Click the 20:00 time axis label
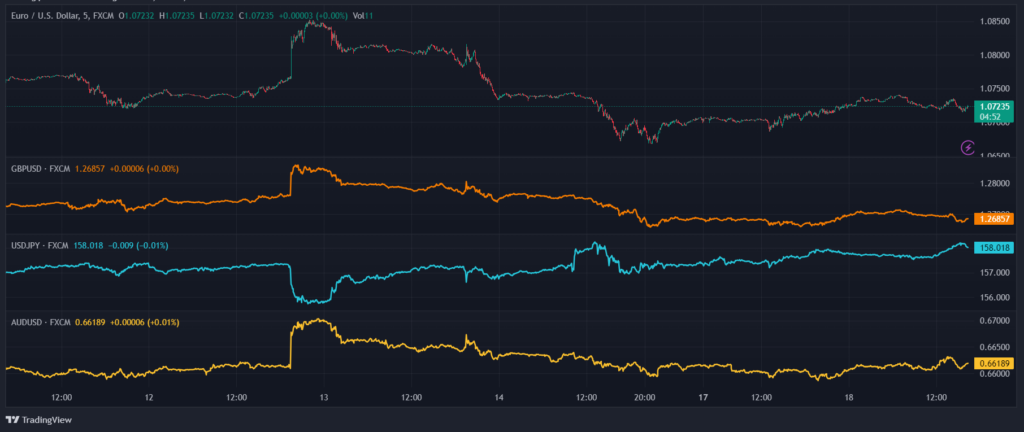 645,397
